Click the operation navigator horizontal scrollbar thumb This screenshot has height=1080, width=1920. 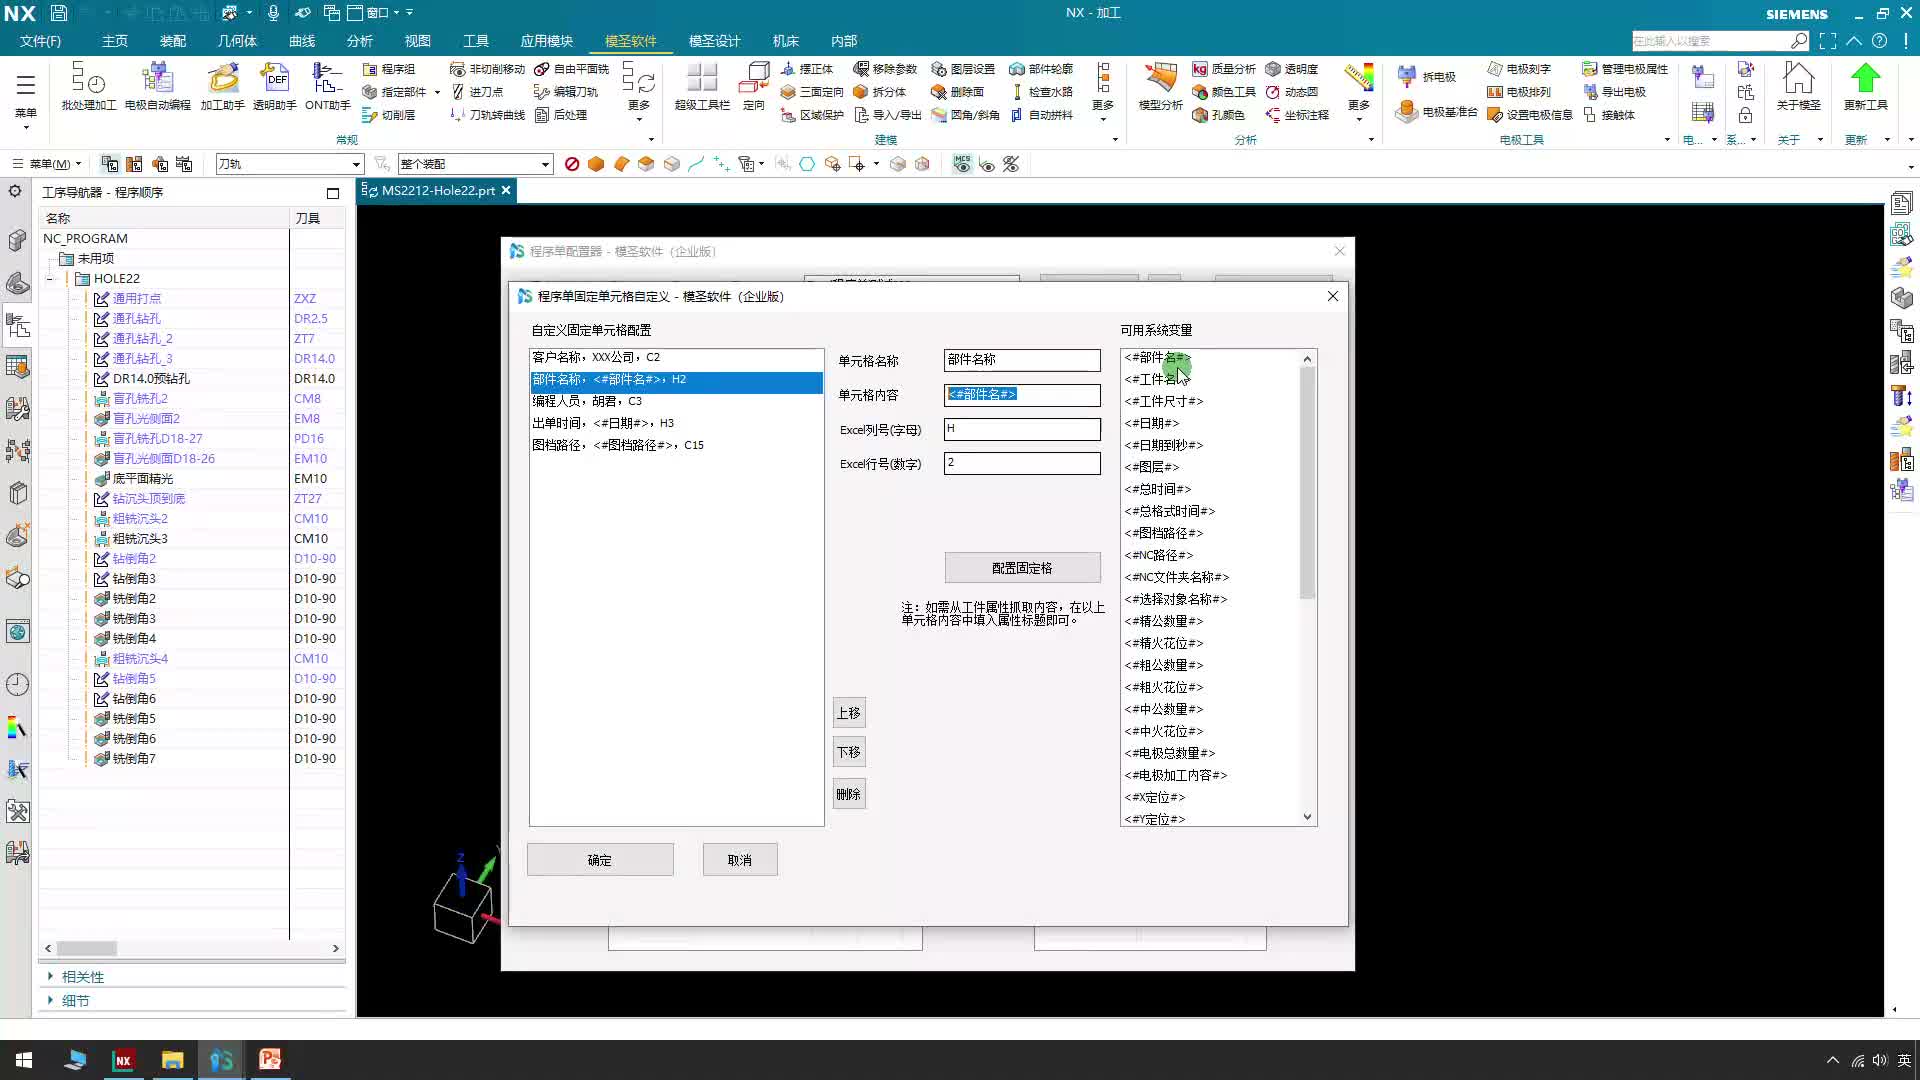click(x=87, y=948)
